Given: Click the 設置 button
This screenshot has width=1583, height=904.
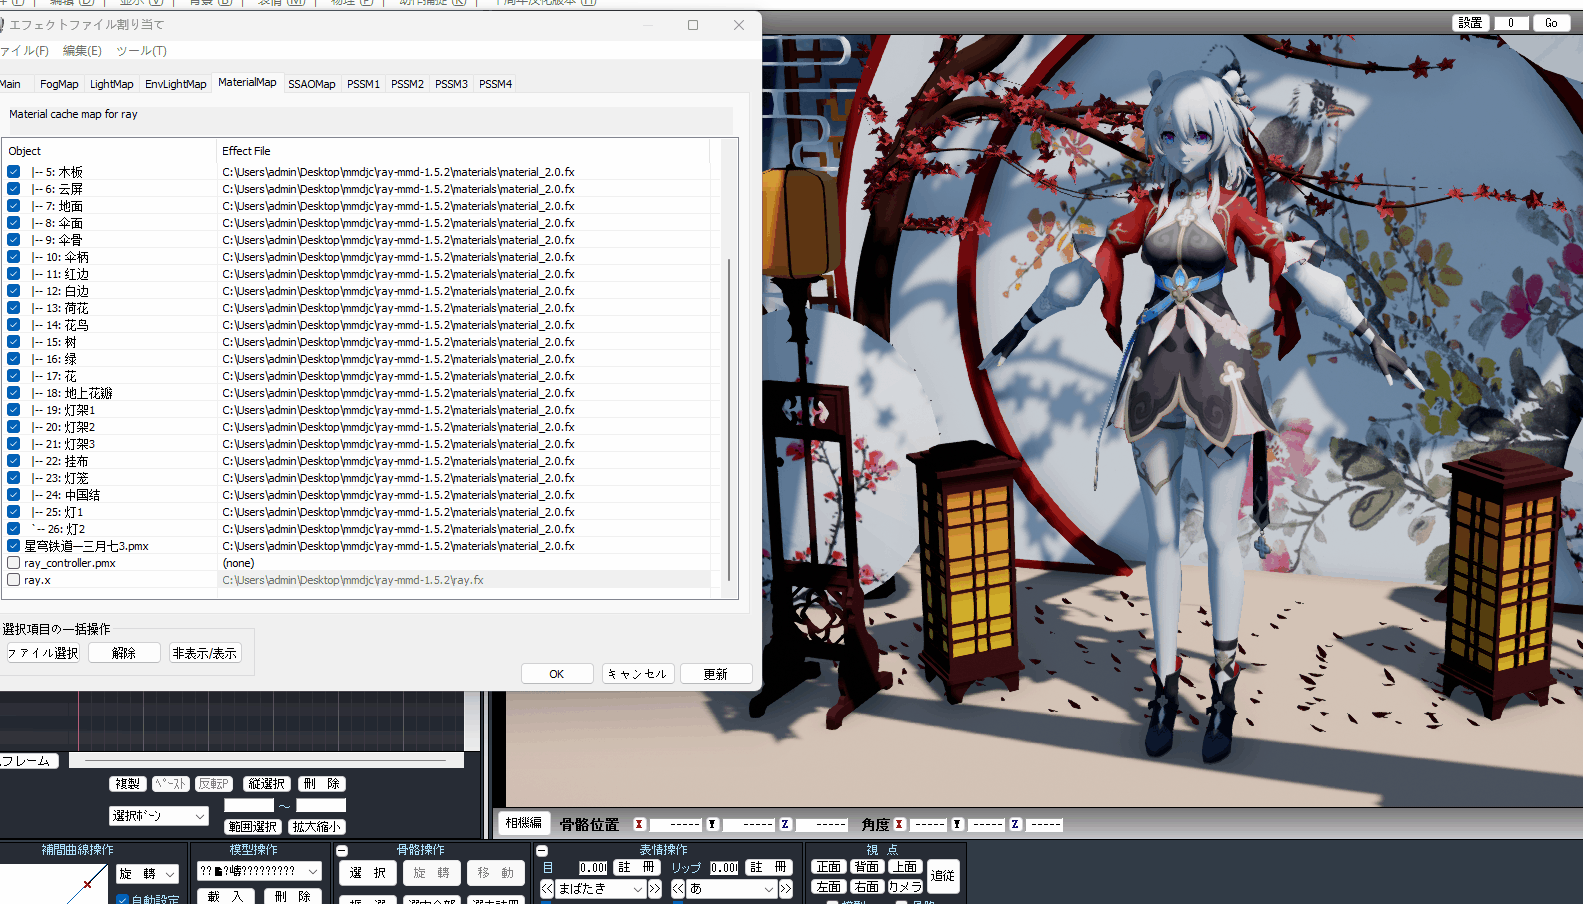Looking at the screenshot, I should coord(1470,23).
